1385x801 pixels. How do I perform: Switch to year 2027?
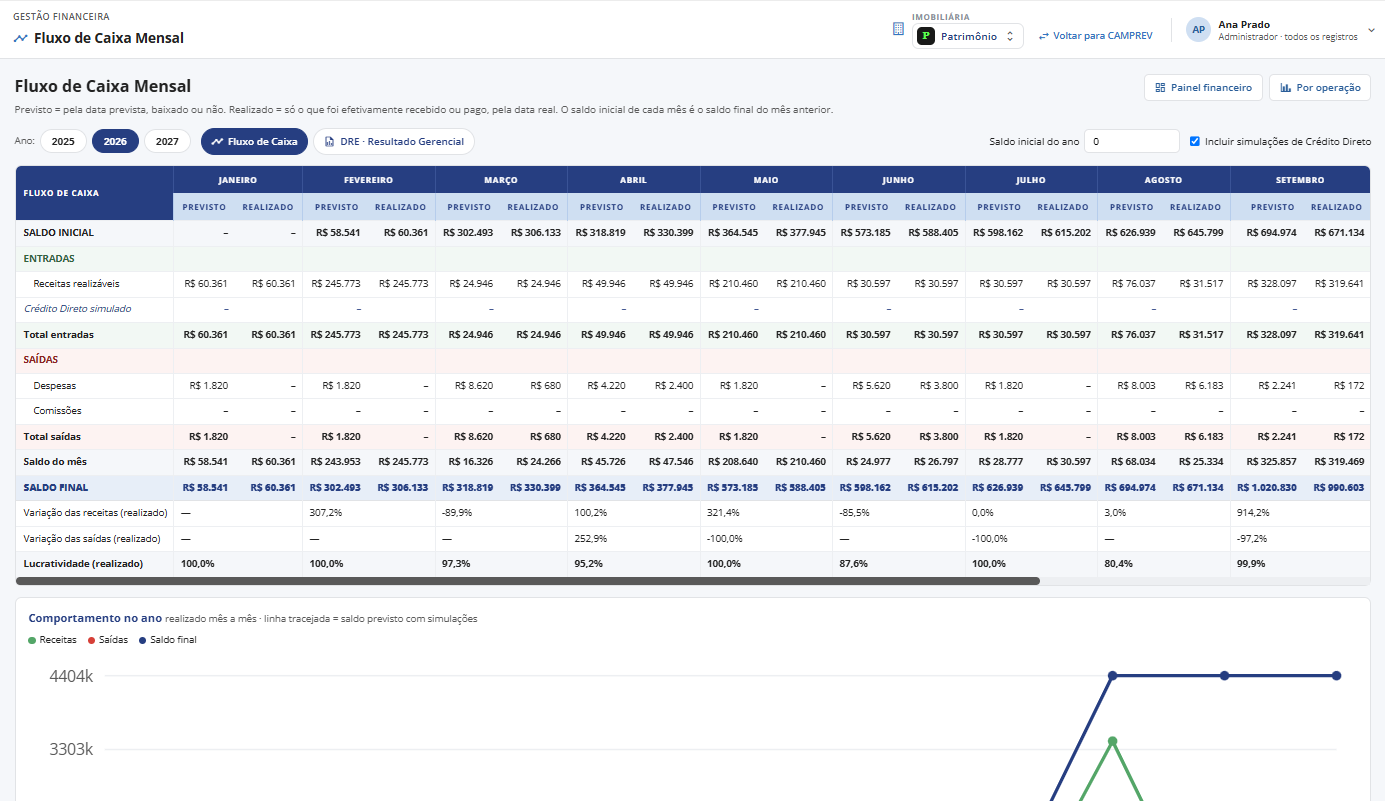167,142
